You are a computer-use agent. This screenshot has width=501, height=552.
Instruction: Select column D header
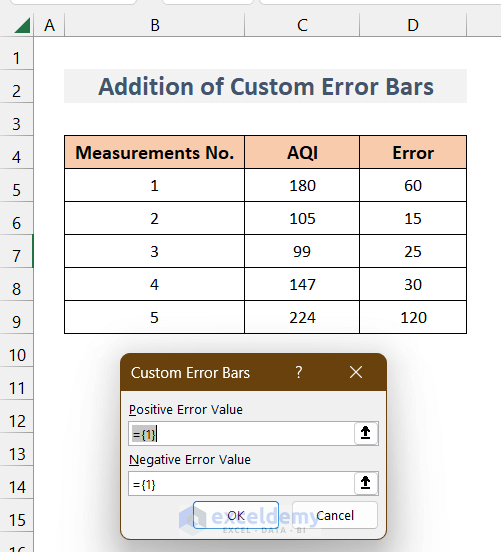point(413,25)
